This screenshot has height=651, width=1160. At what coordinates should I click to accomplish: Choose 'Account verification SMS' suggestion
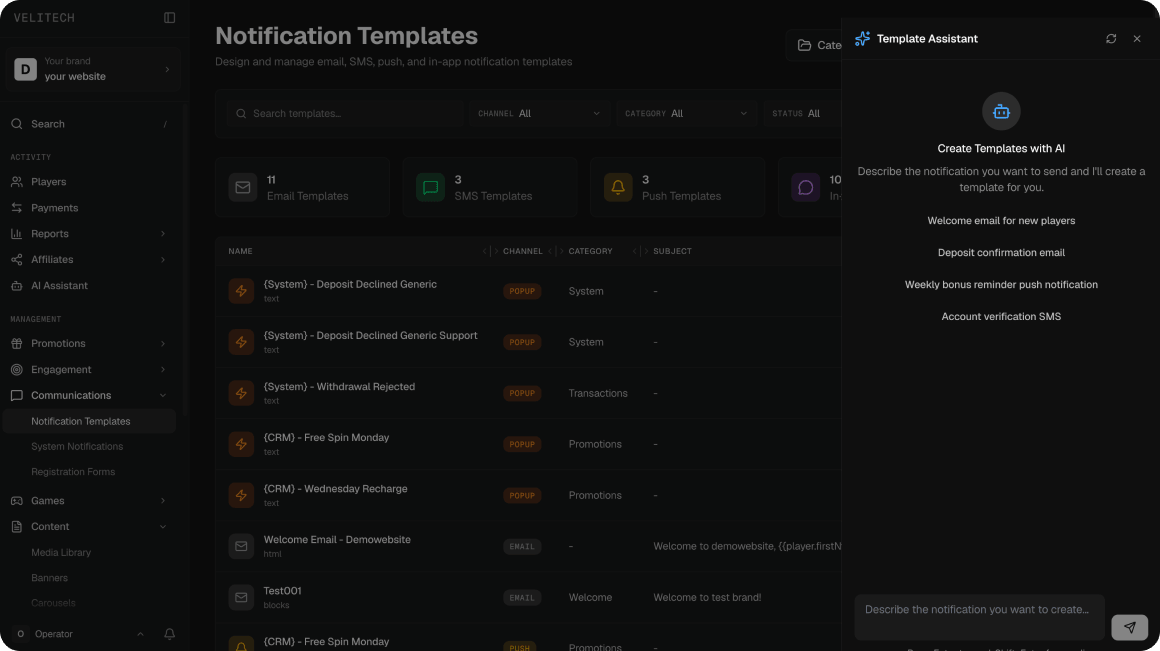(1001, 317)
